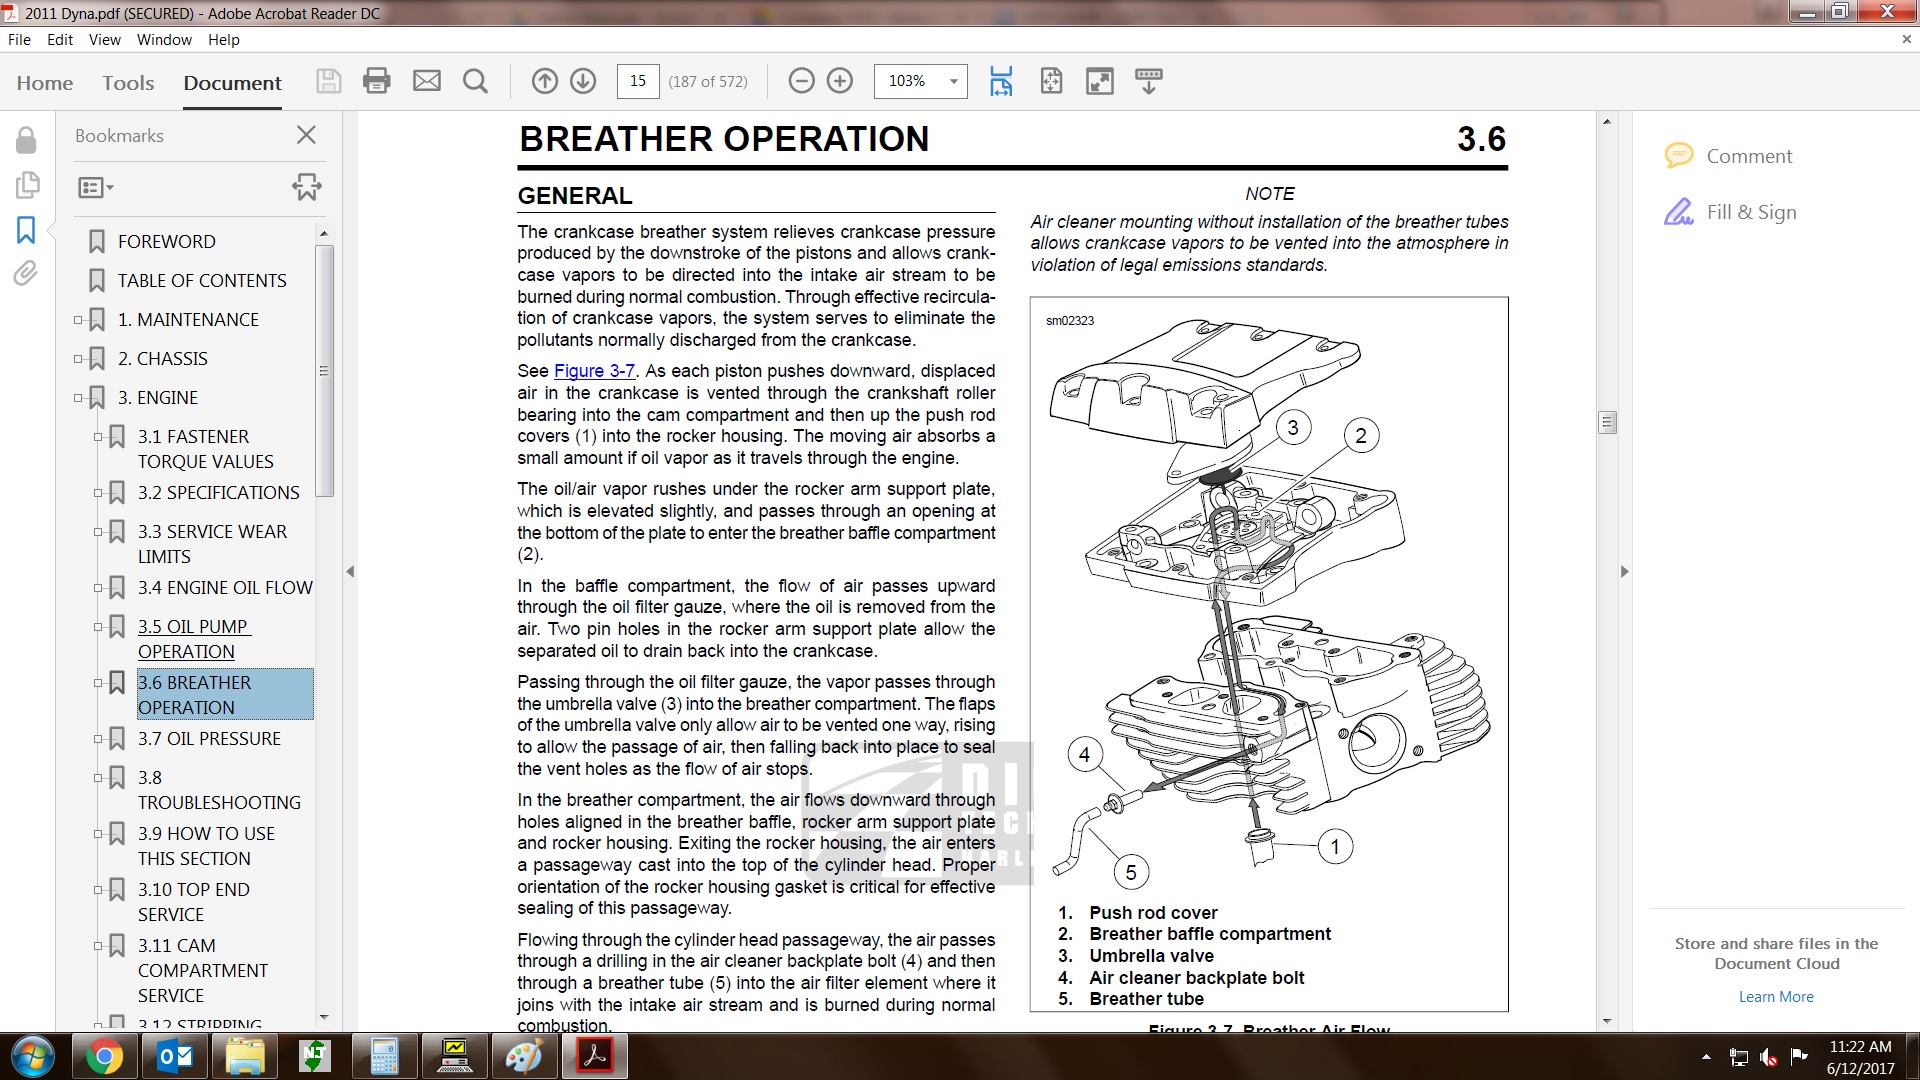The width and height of the screenshot is (1920, 1080).
Task: Click the Fit to width scrolling icon
Action: [x=1001, y=81]
